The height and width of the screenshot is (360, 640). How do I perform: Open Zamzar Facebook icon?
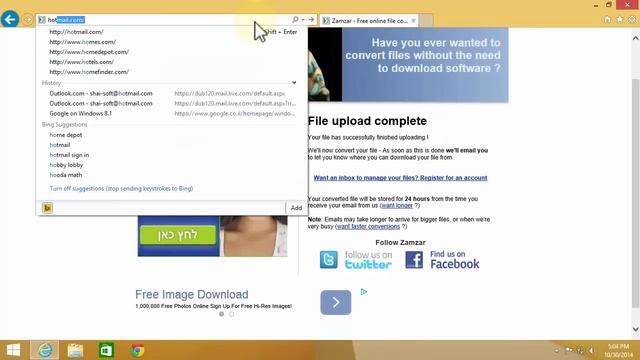[x=414, y=260]
